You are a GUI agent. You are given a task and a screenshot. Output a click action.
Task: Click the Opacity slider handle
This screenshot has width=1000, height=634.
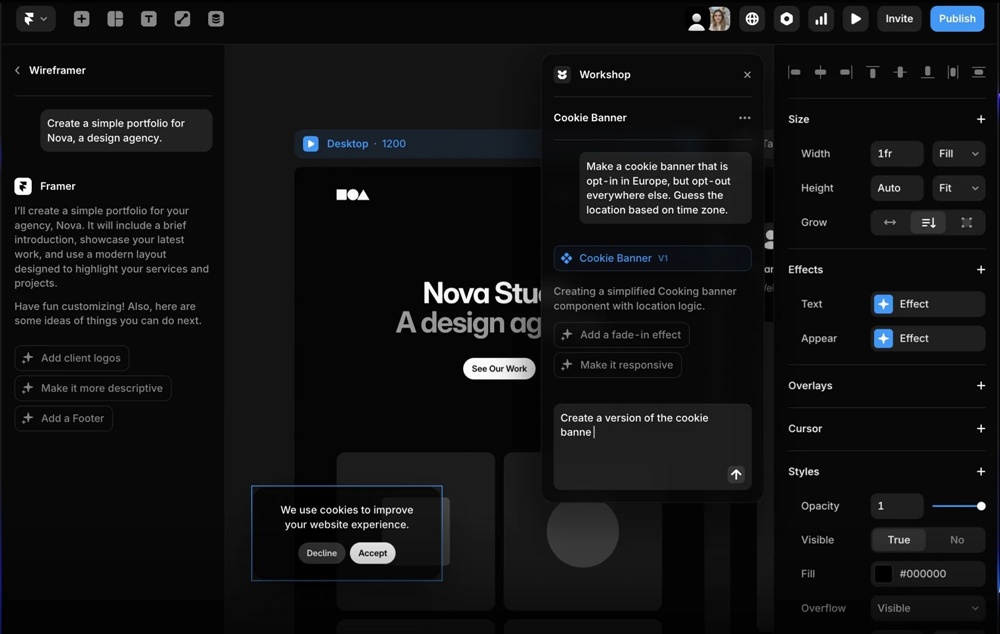(x=981, y=506)
